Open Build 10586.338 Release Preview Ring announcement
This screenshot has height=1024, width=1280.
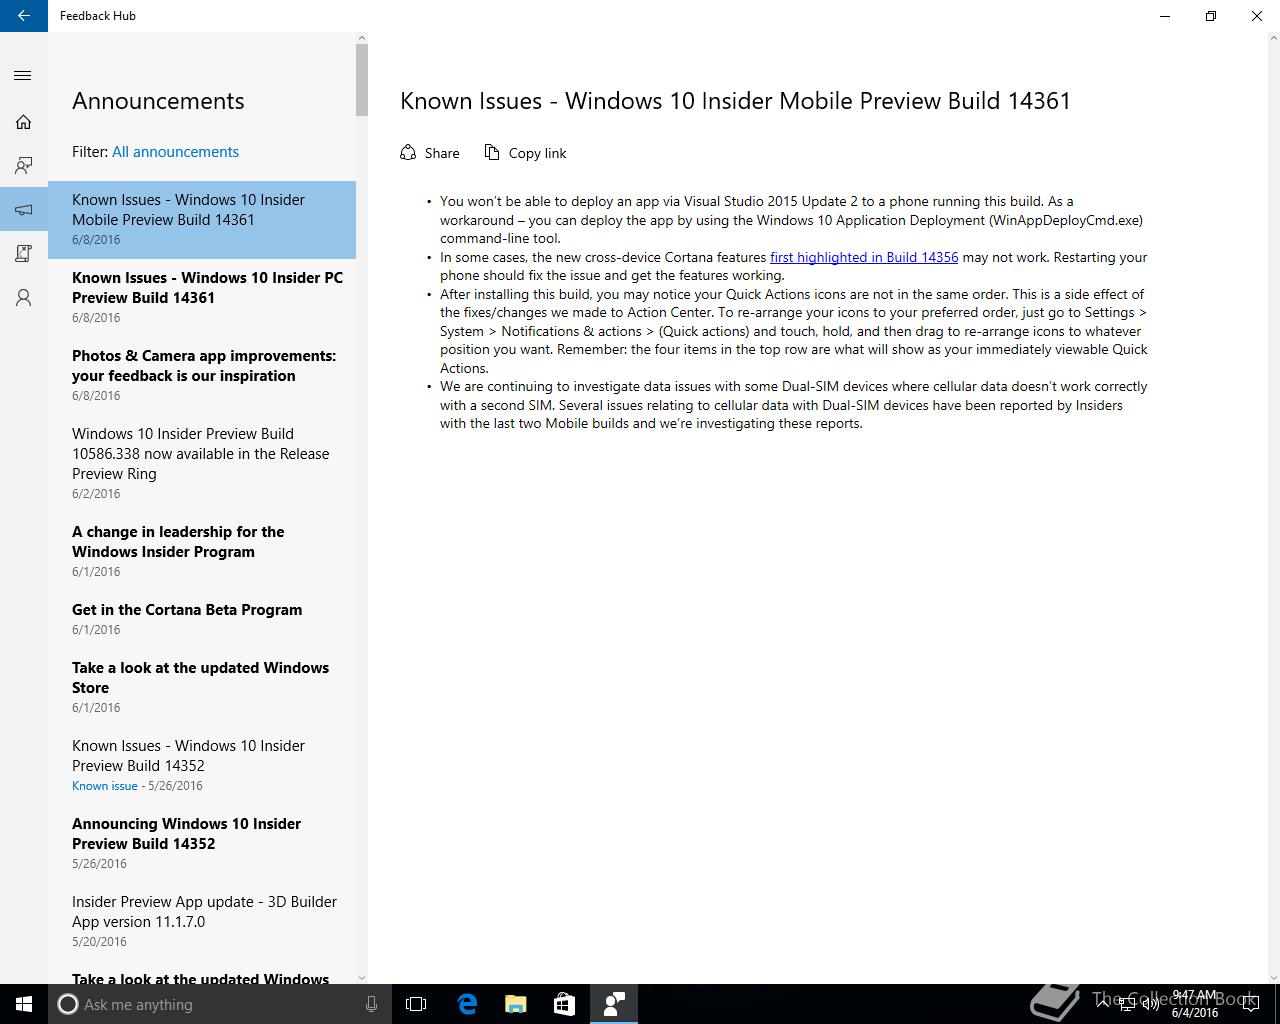click(x=202, y=464)
